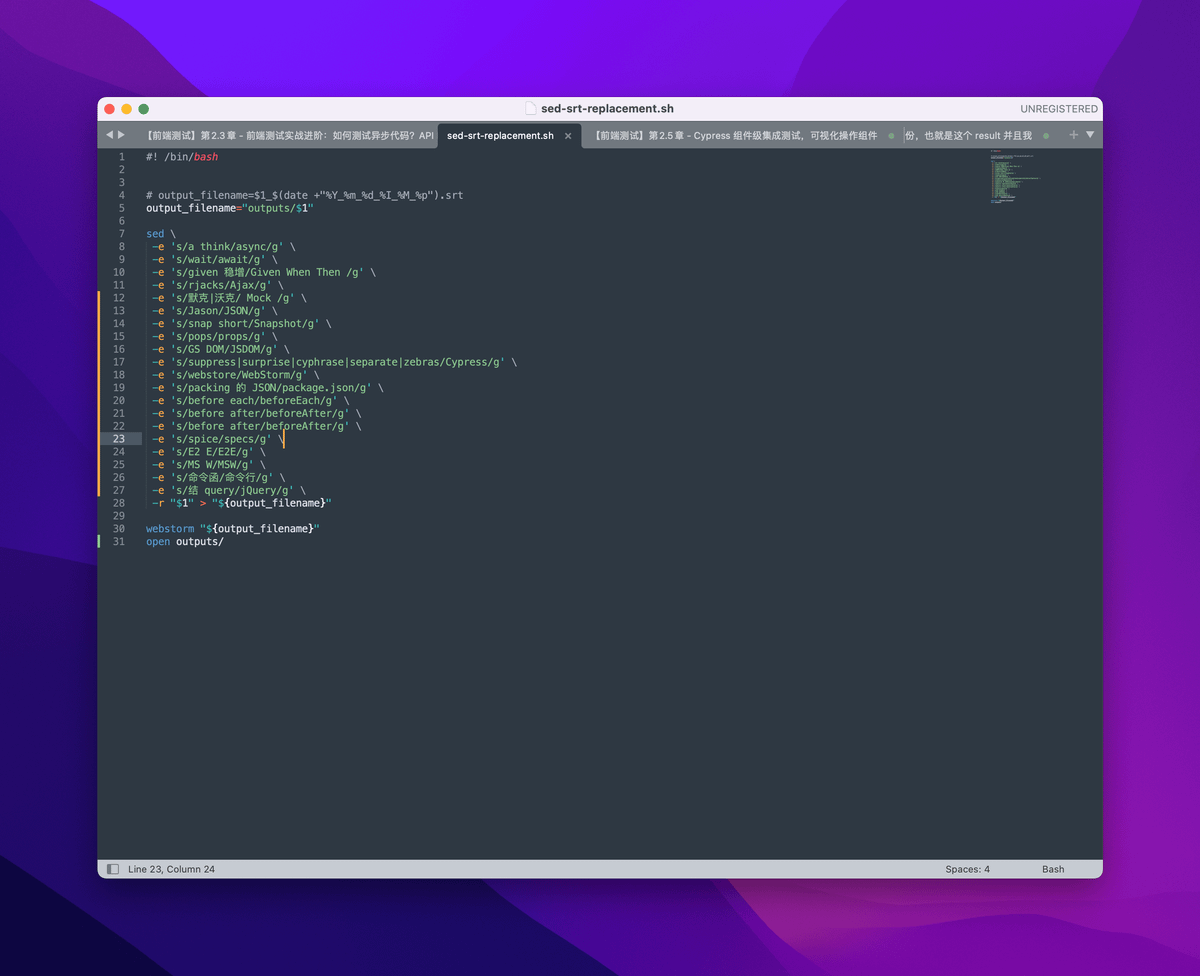Close the sed-srt-replacement.sh tab

568,136
